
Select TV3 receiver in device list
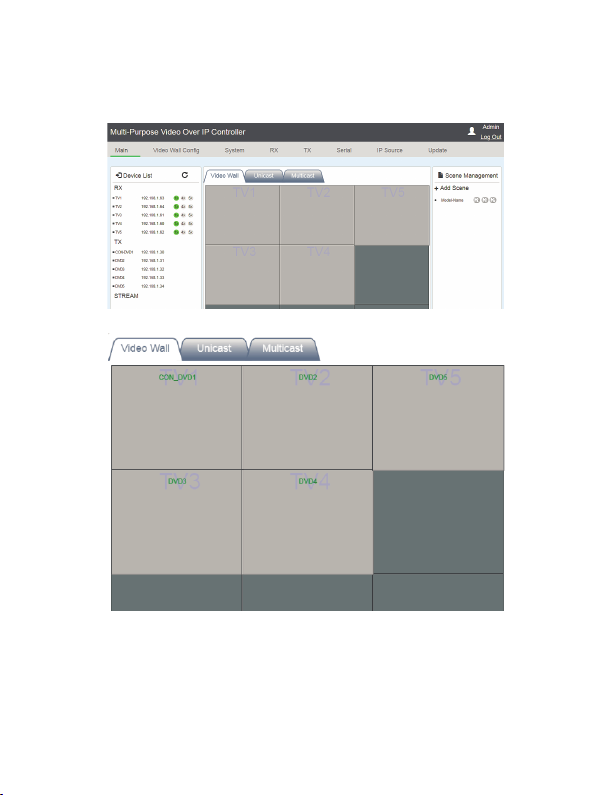[x=153, y=215]
